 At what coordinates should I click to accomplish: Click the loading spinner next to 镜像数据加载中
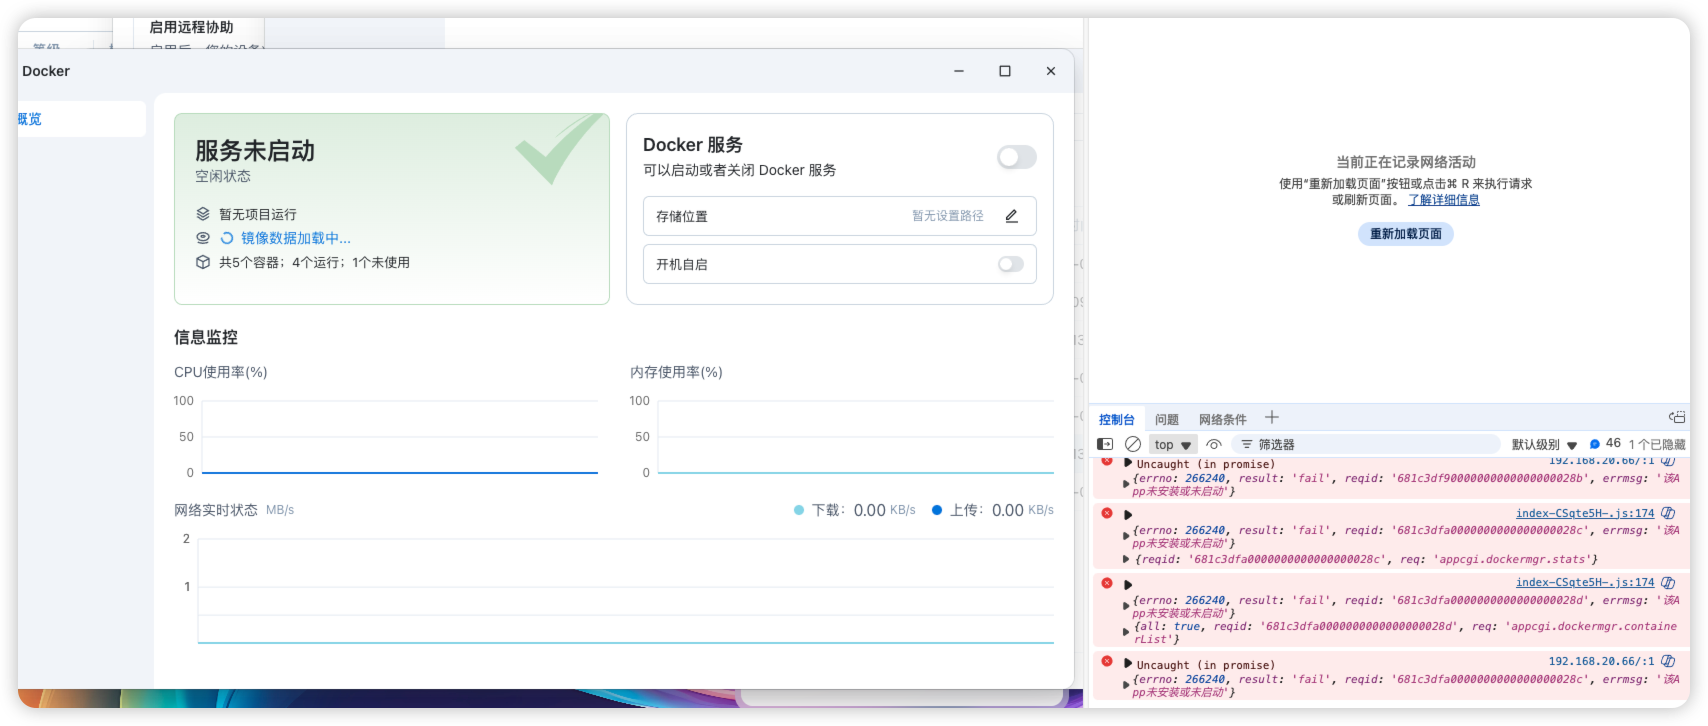[x=227, y=238]
